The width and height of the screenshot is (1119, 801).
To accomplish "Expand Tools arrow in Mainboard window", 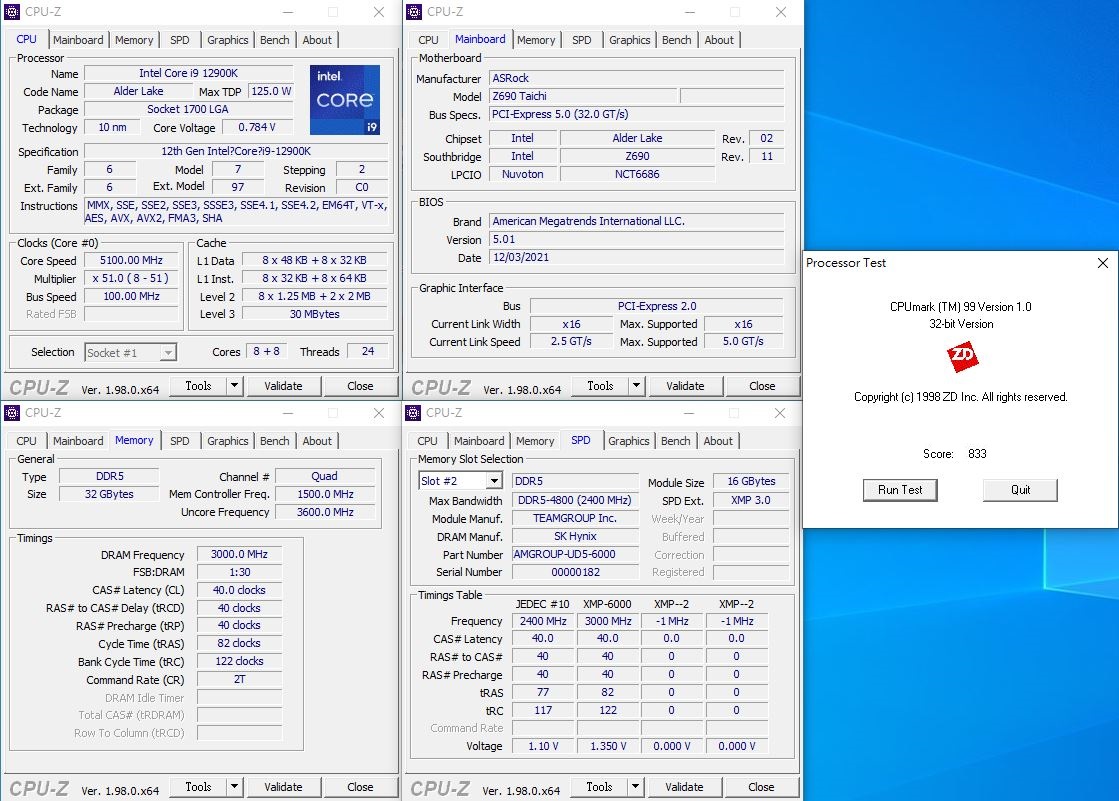I will point(636,386).
